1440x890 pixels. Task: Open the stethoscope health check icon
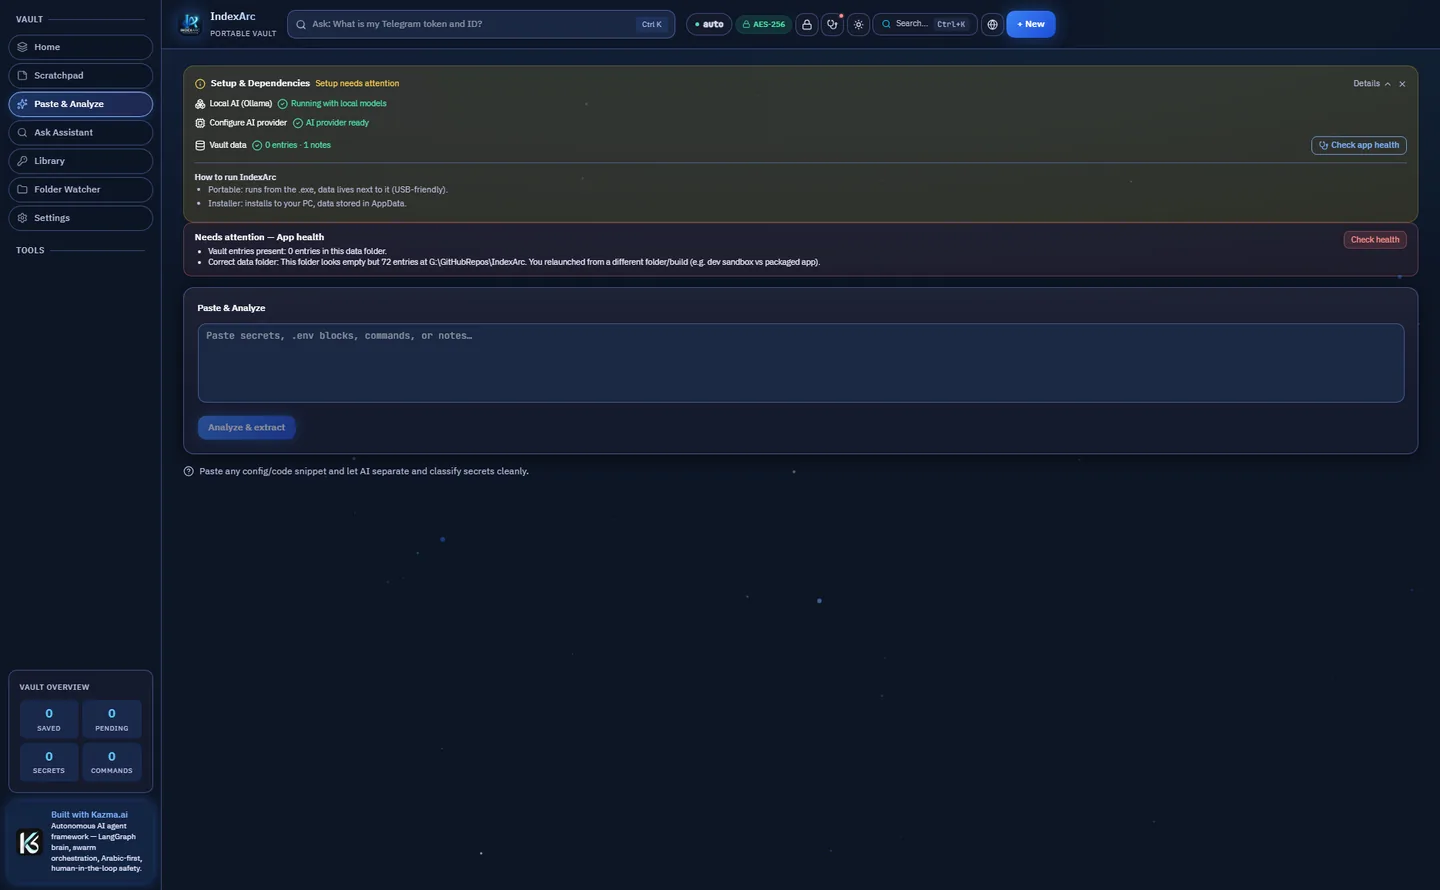[x=832, y=24]
